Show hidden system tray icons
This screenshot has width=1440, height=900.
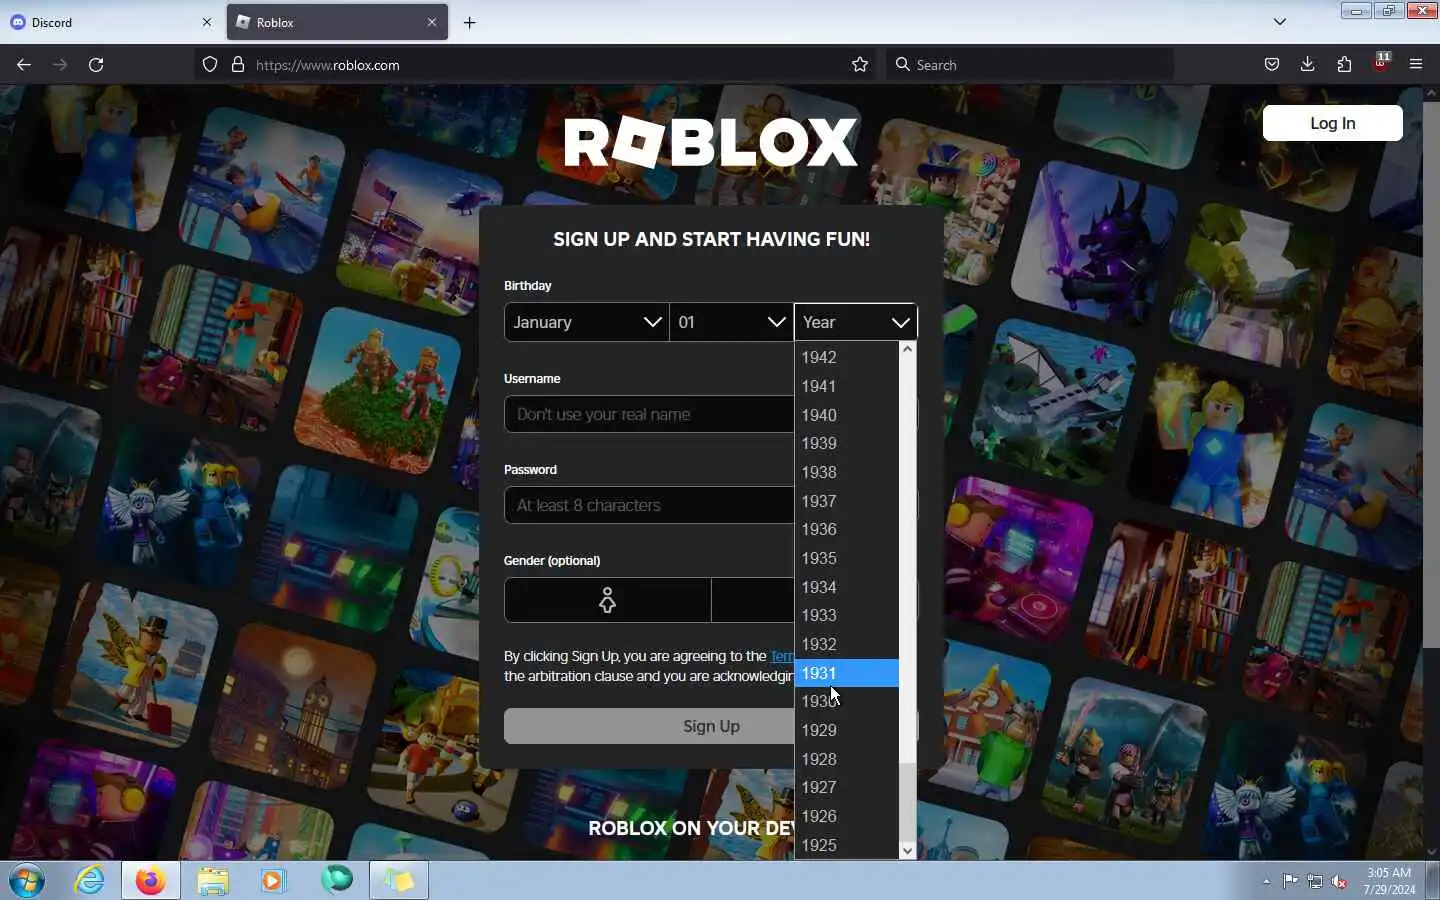[1266, 881]
